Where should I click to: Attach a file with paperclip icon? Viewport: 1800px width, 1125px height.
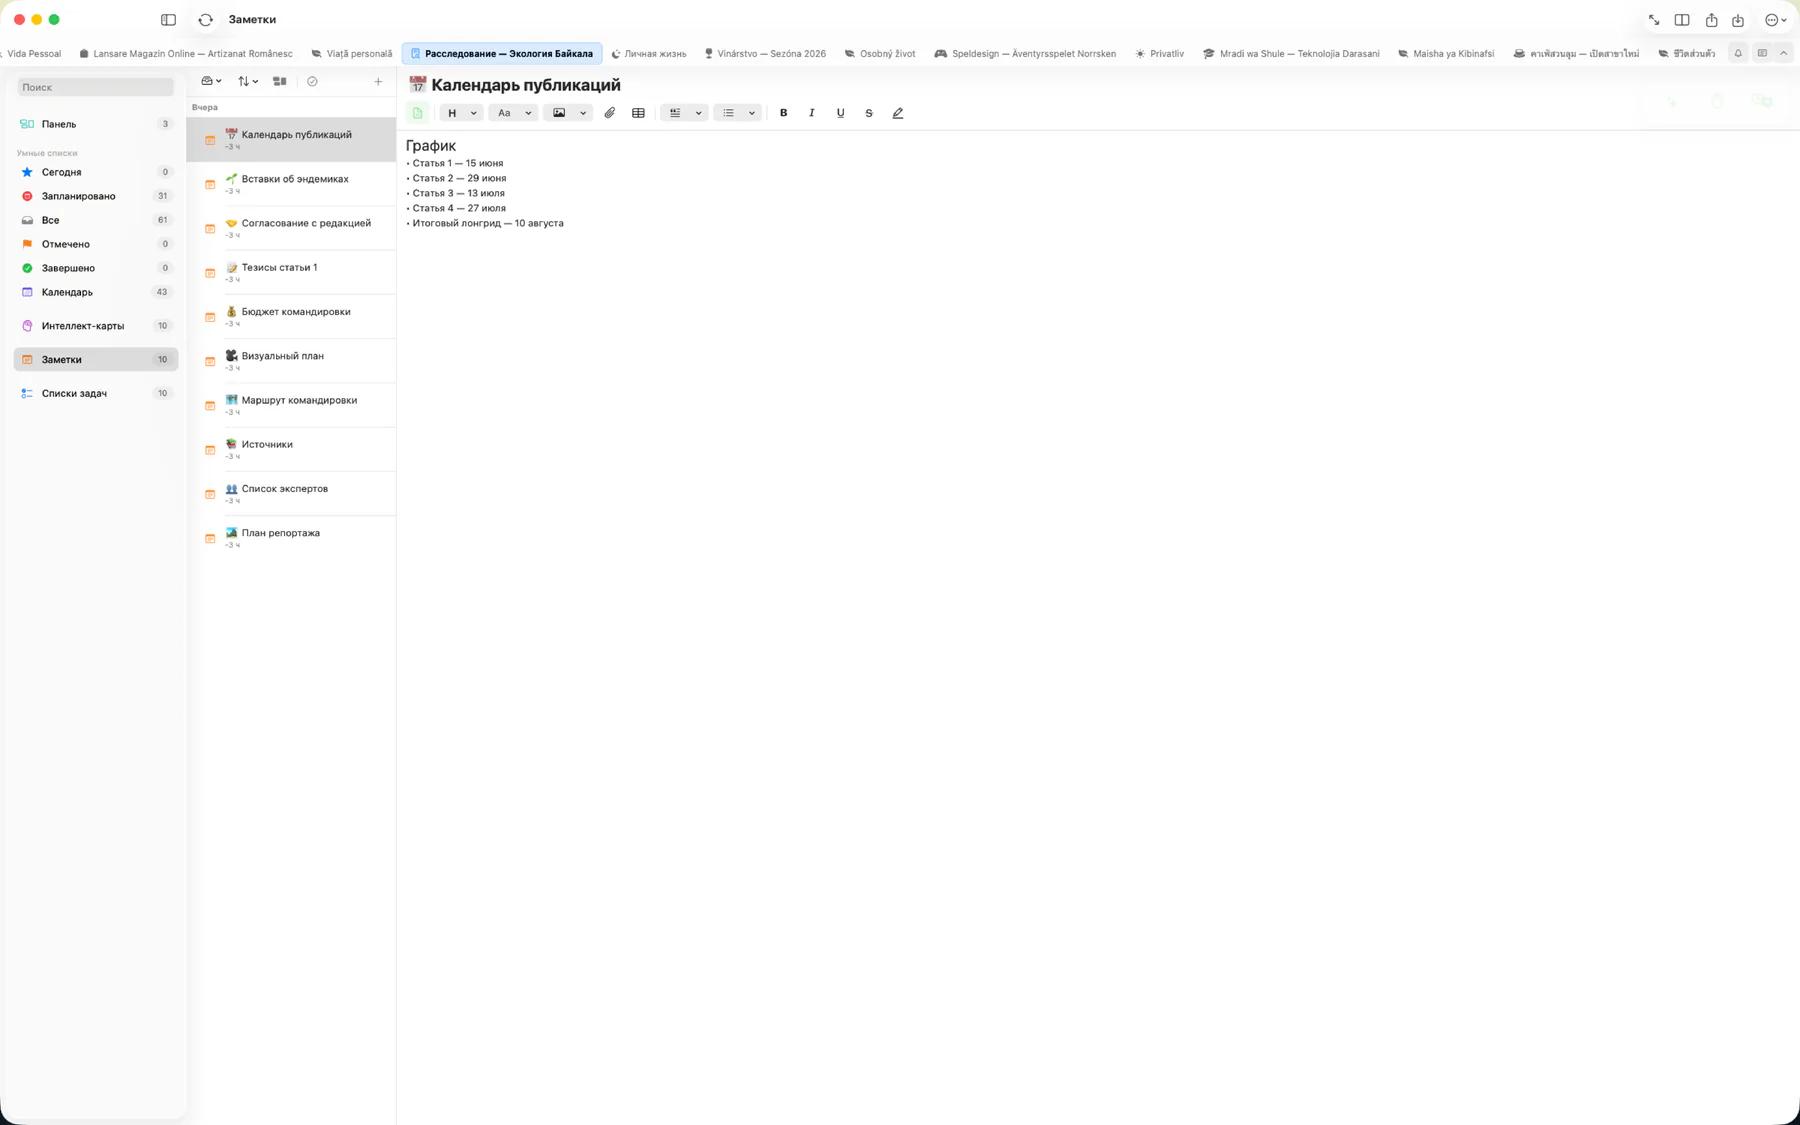point(610,113)
